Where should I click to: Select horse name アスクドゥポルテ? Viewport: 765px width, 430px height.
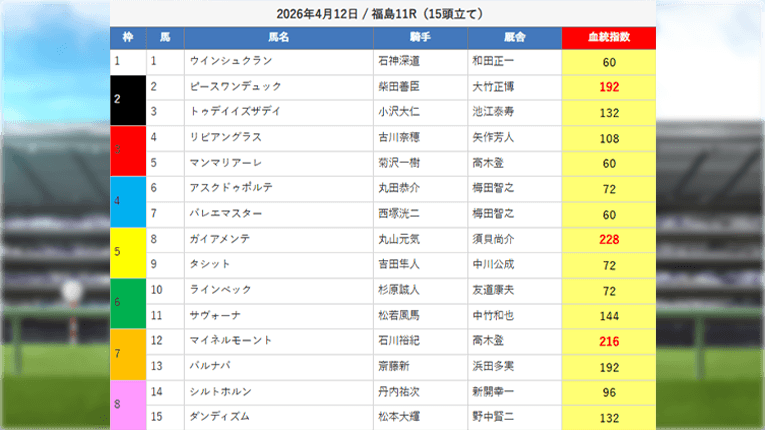(231, 188)
